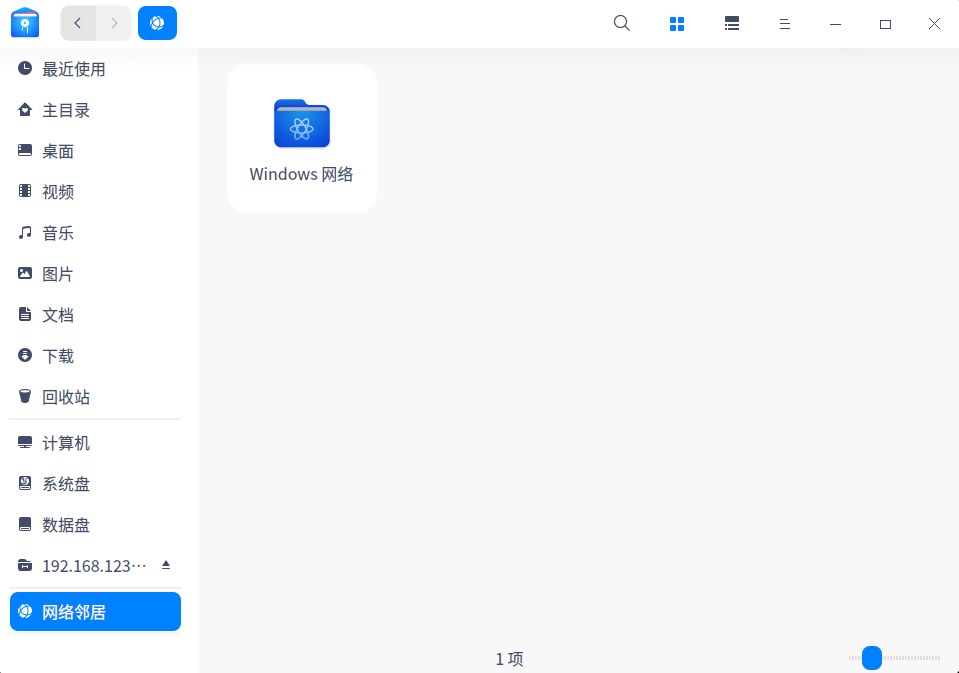
Task: Click the file manager app logo
Action: (x=25, y=23)
